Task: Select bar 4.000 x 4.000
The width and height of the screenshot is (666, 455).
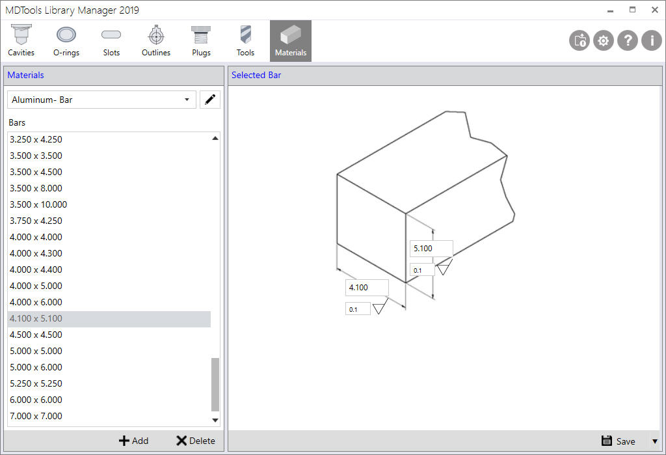Action: pos(109,237)
